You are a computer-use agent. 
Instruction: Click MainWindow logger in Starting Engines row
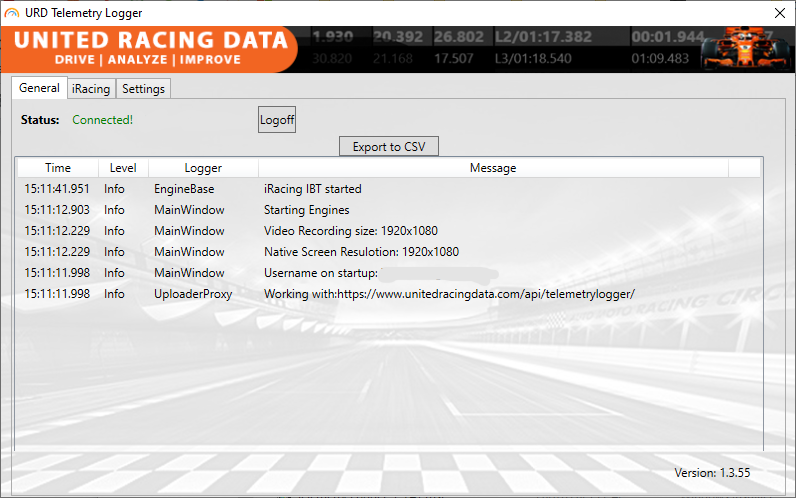coord(189,210)
